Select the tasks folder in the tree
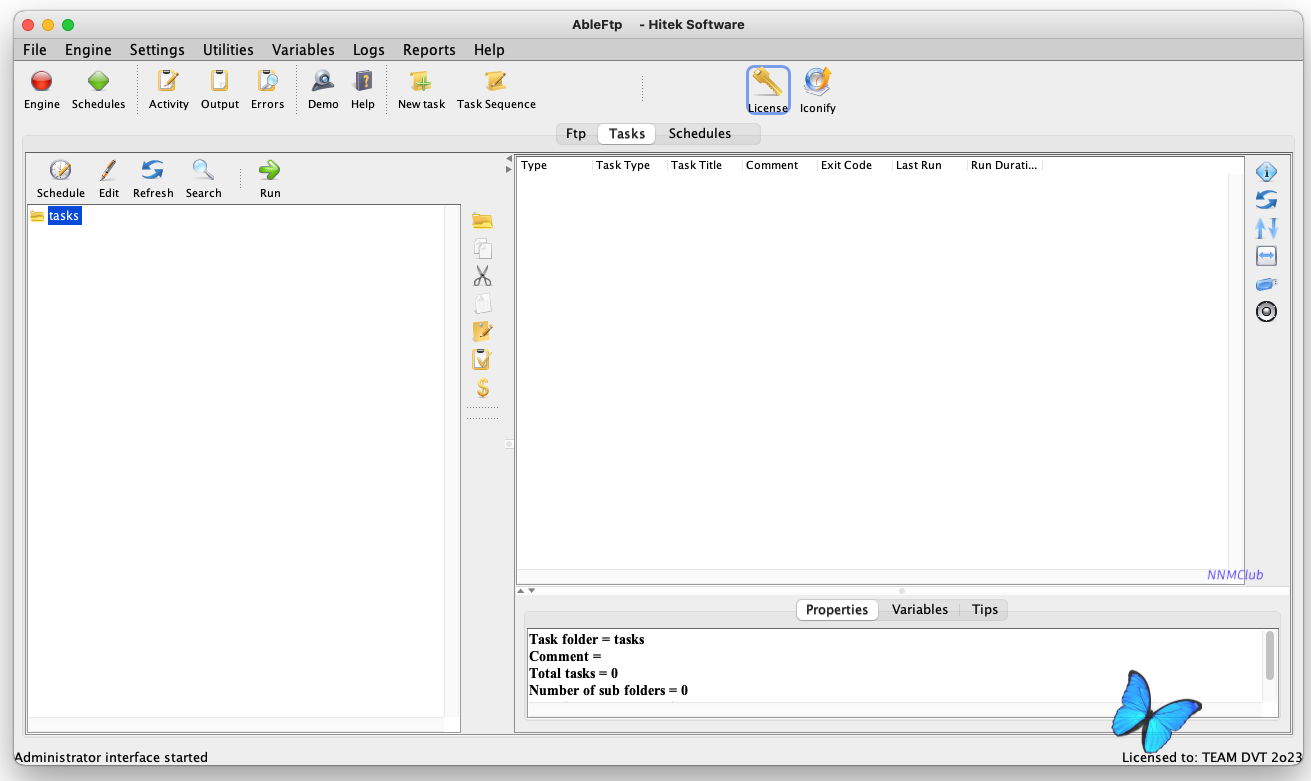 64,216
